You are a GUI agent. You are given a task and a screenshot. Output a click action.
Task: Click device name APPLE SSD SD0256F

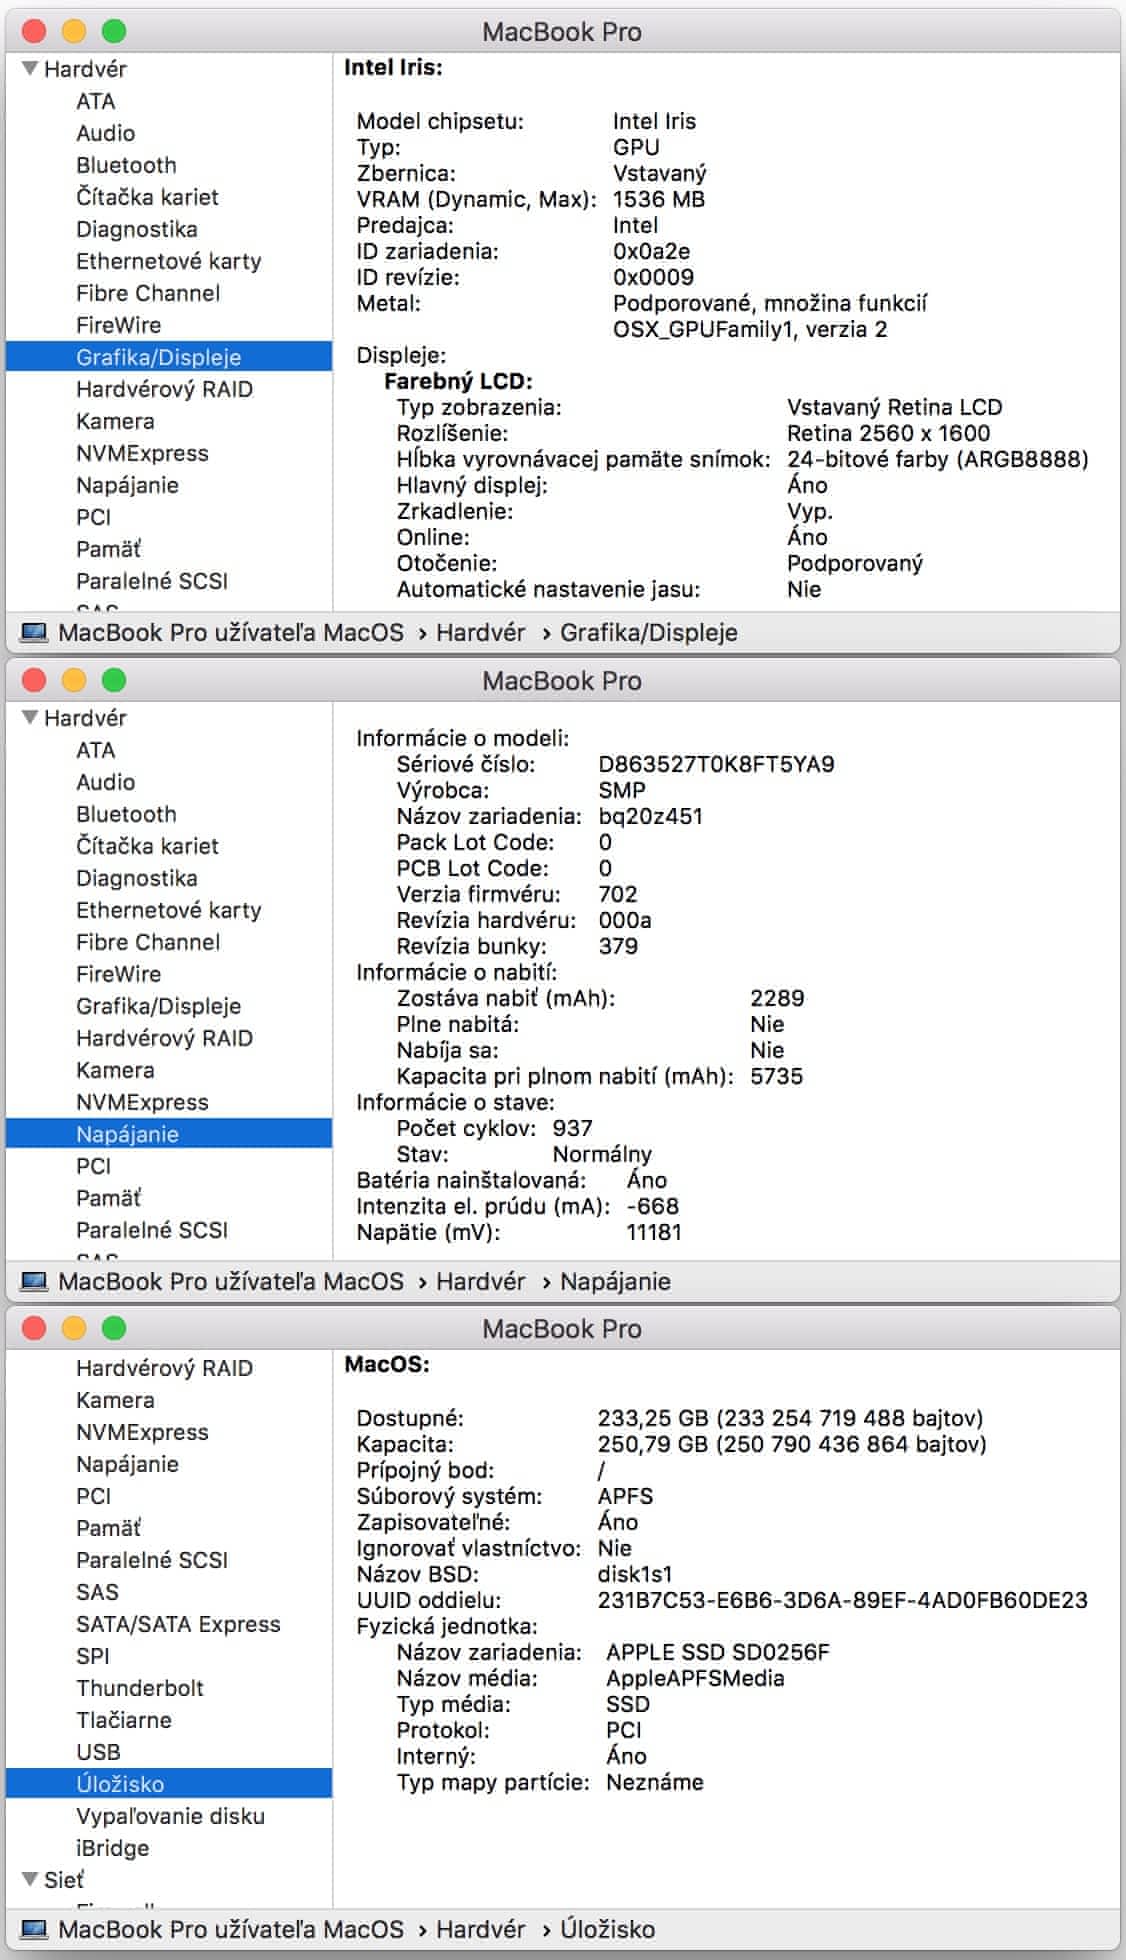coord(717,1652)
